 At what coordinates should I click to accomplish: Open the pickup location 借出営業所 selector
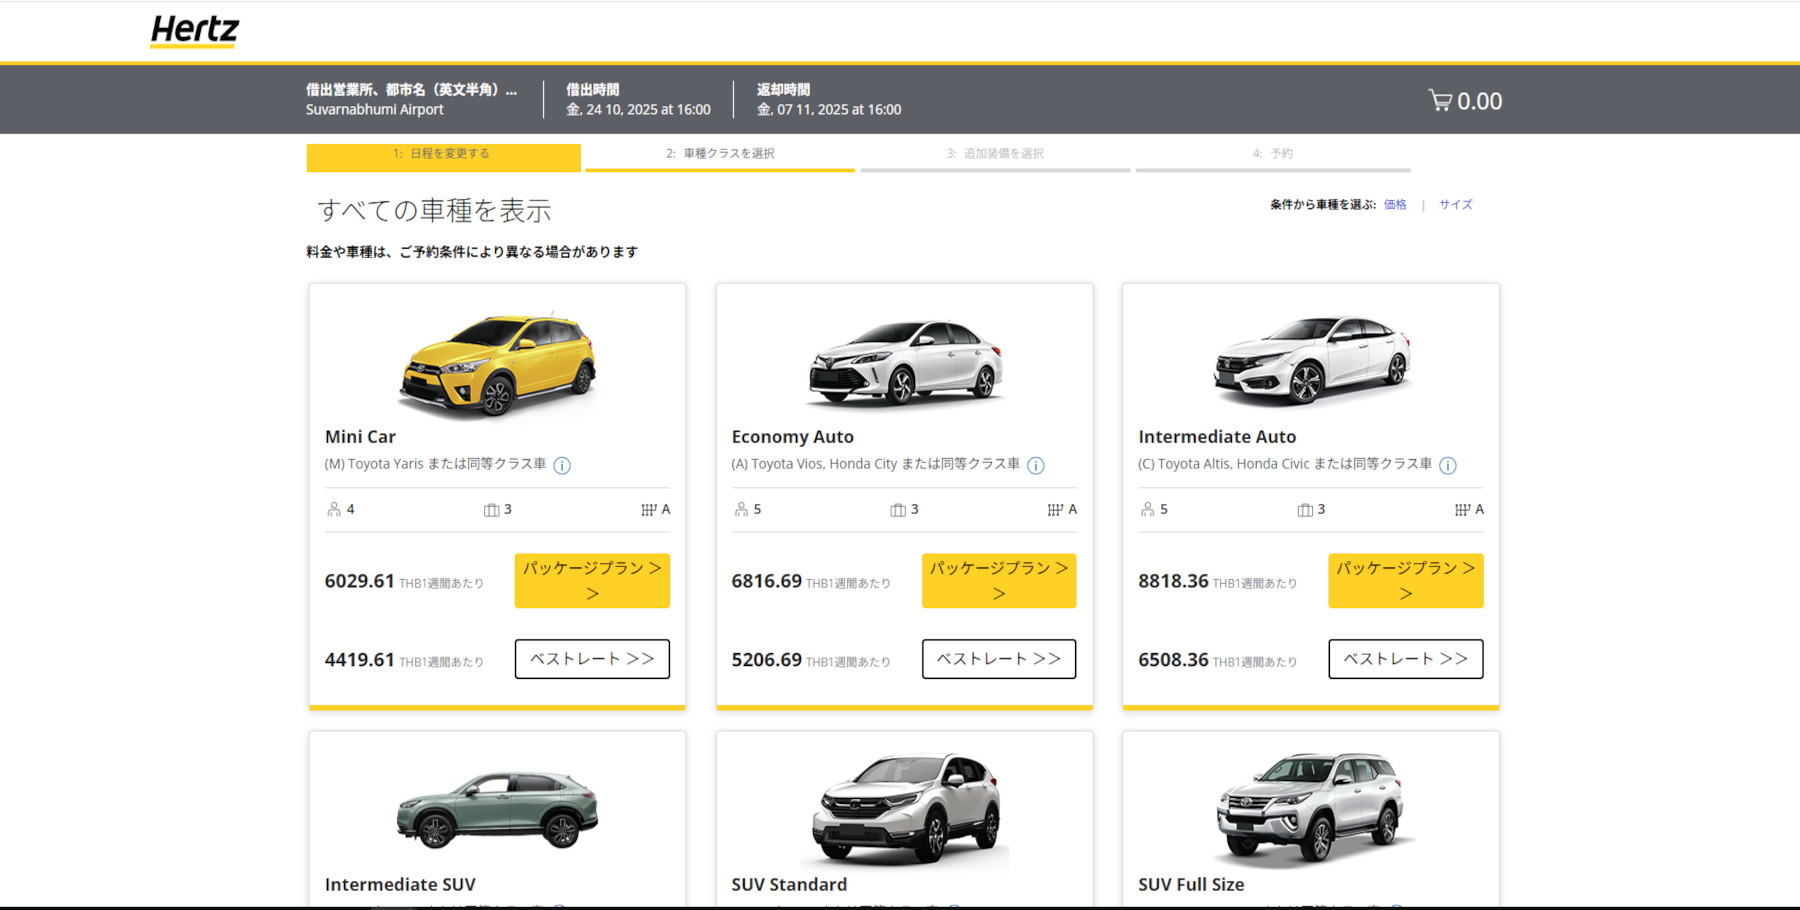click(410, 99)
